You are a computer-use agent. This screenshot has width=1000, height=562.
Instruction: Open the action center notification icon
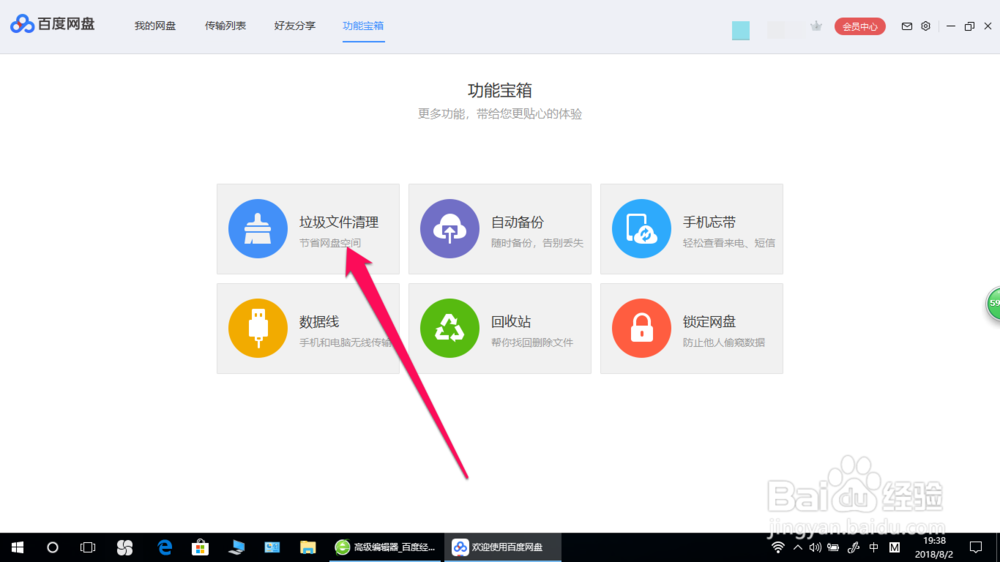point(976,547)
